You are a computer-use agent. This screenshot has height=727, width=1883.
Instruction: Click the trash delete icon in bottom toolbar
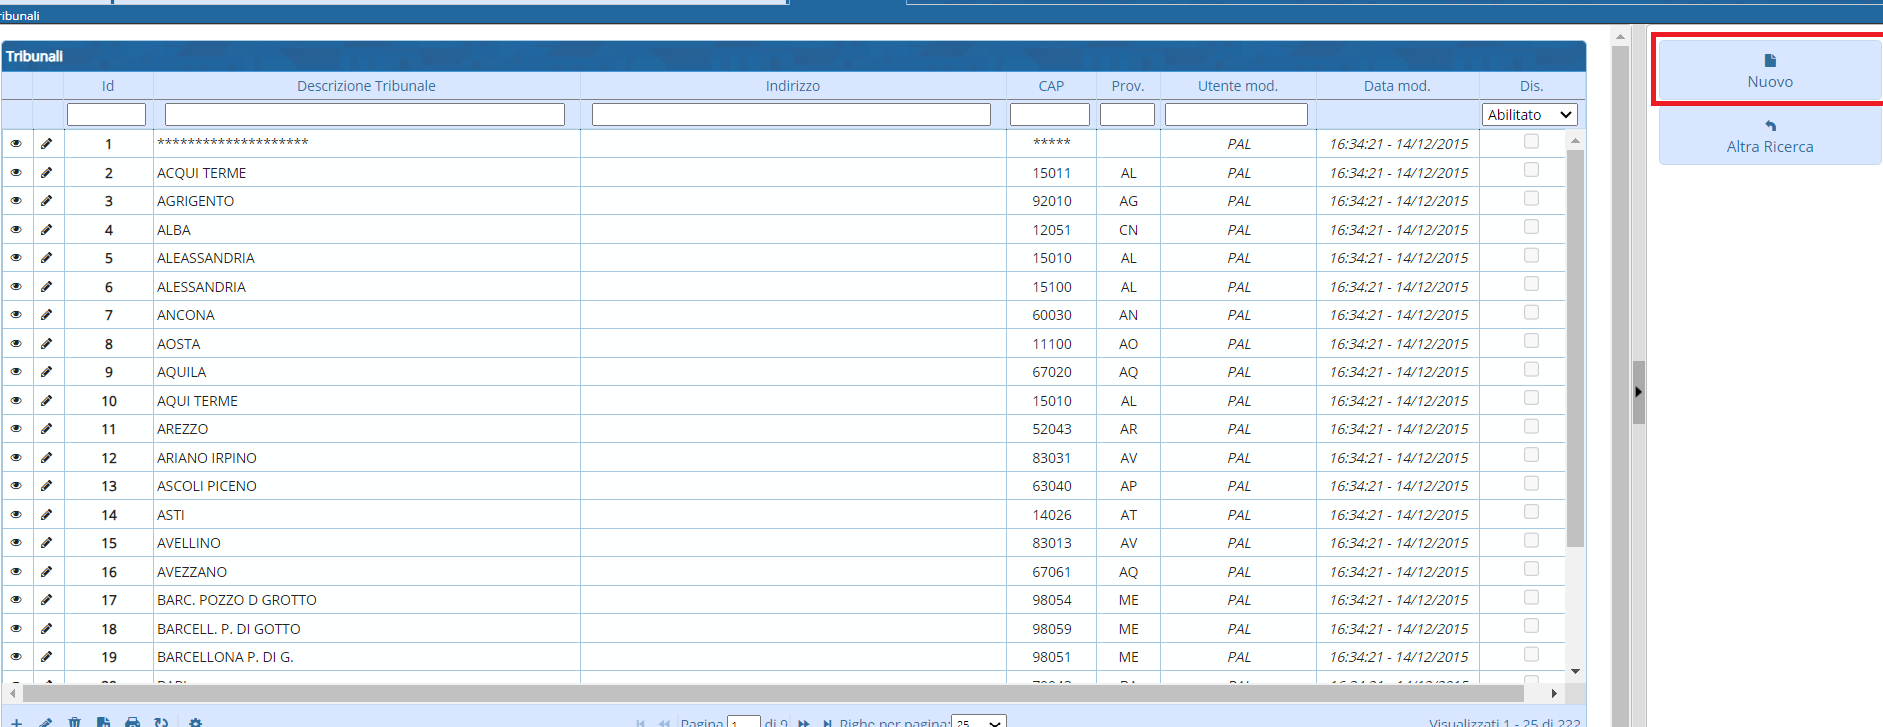(x=74, y=722)
